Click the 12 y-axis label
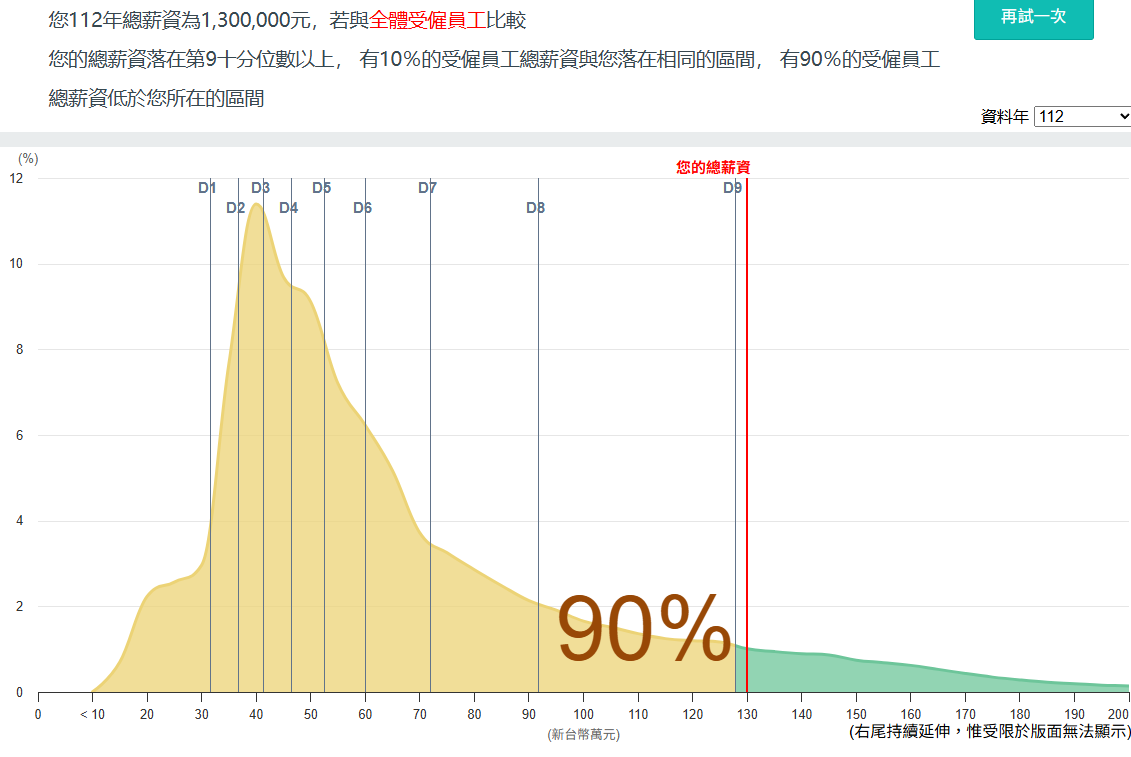Screen dimensions: 1131x757 tap(16, 178)
